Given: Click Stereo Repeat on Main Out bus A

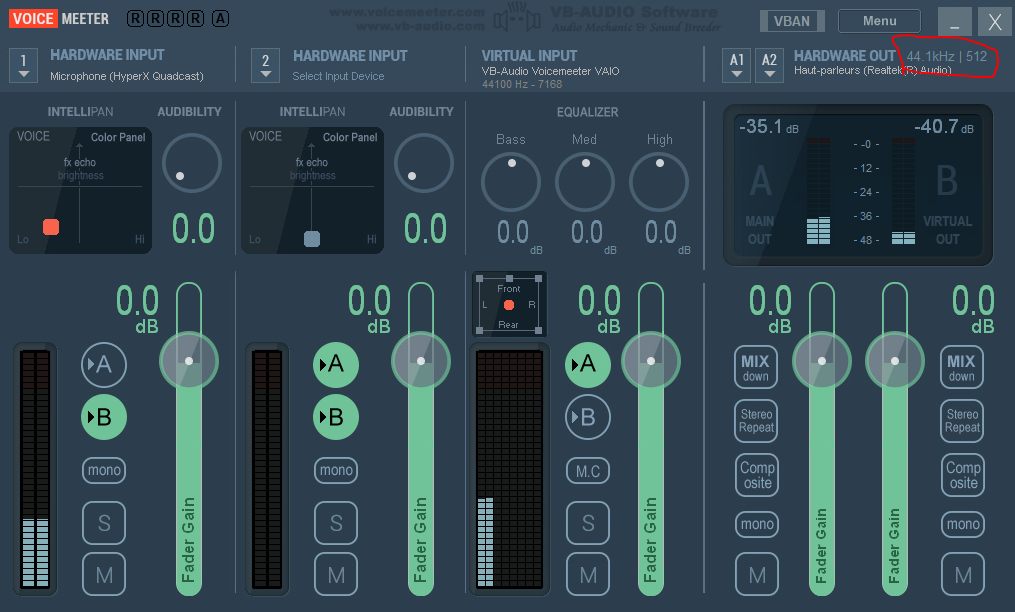Looking at the screenshot, I should [756, 421].
